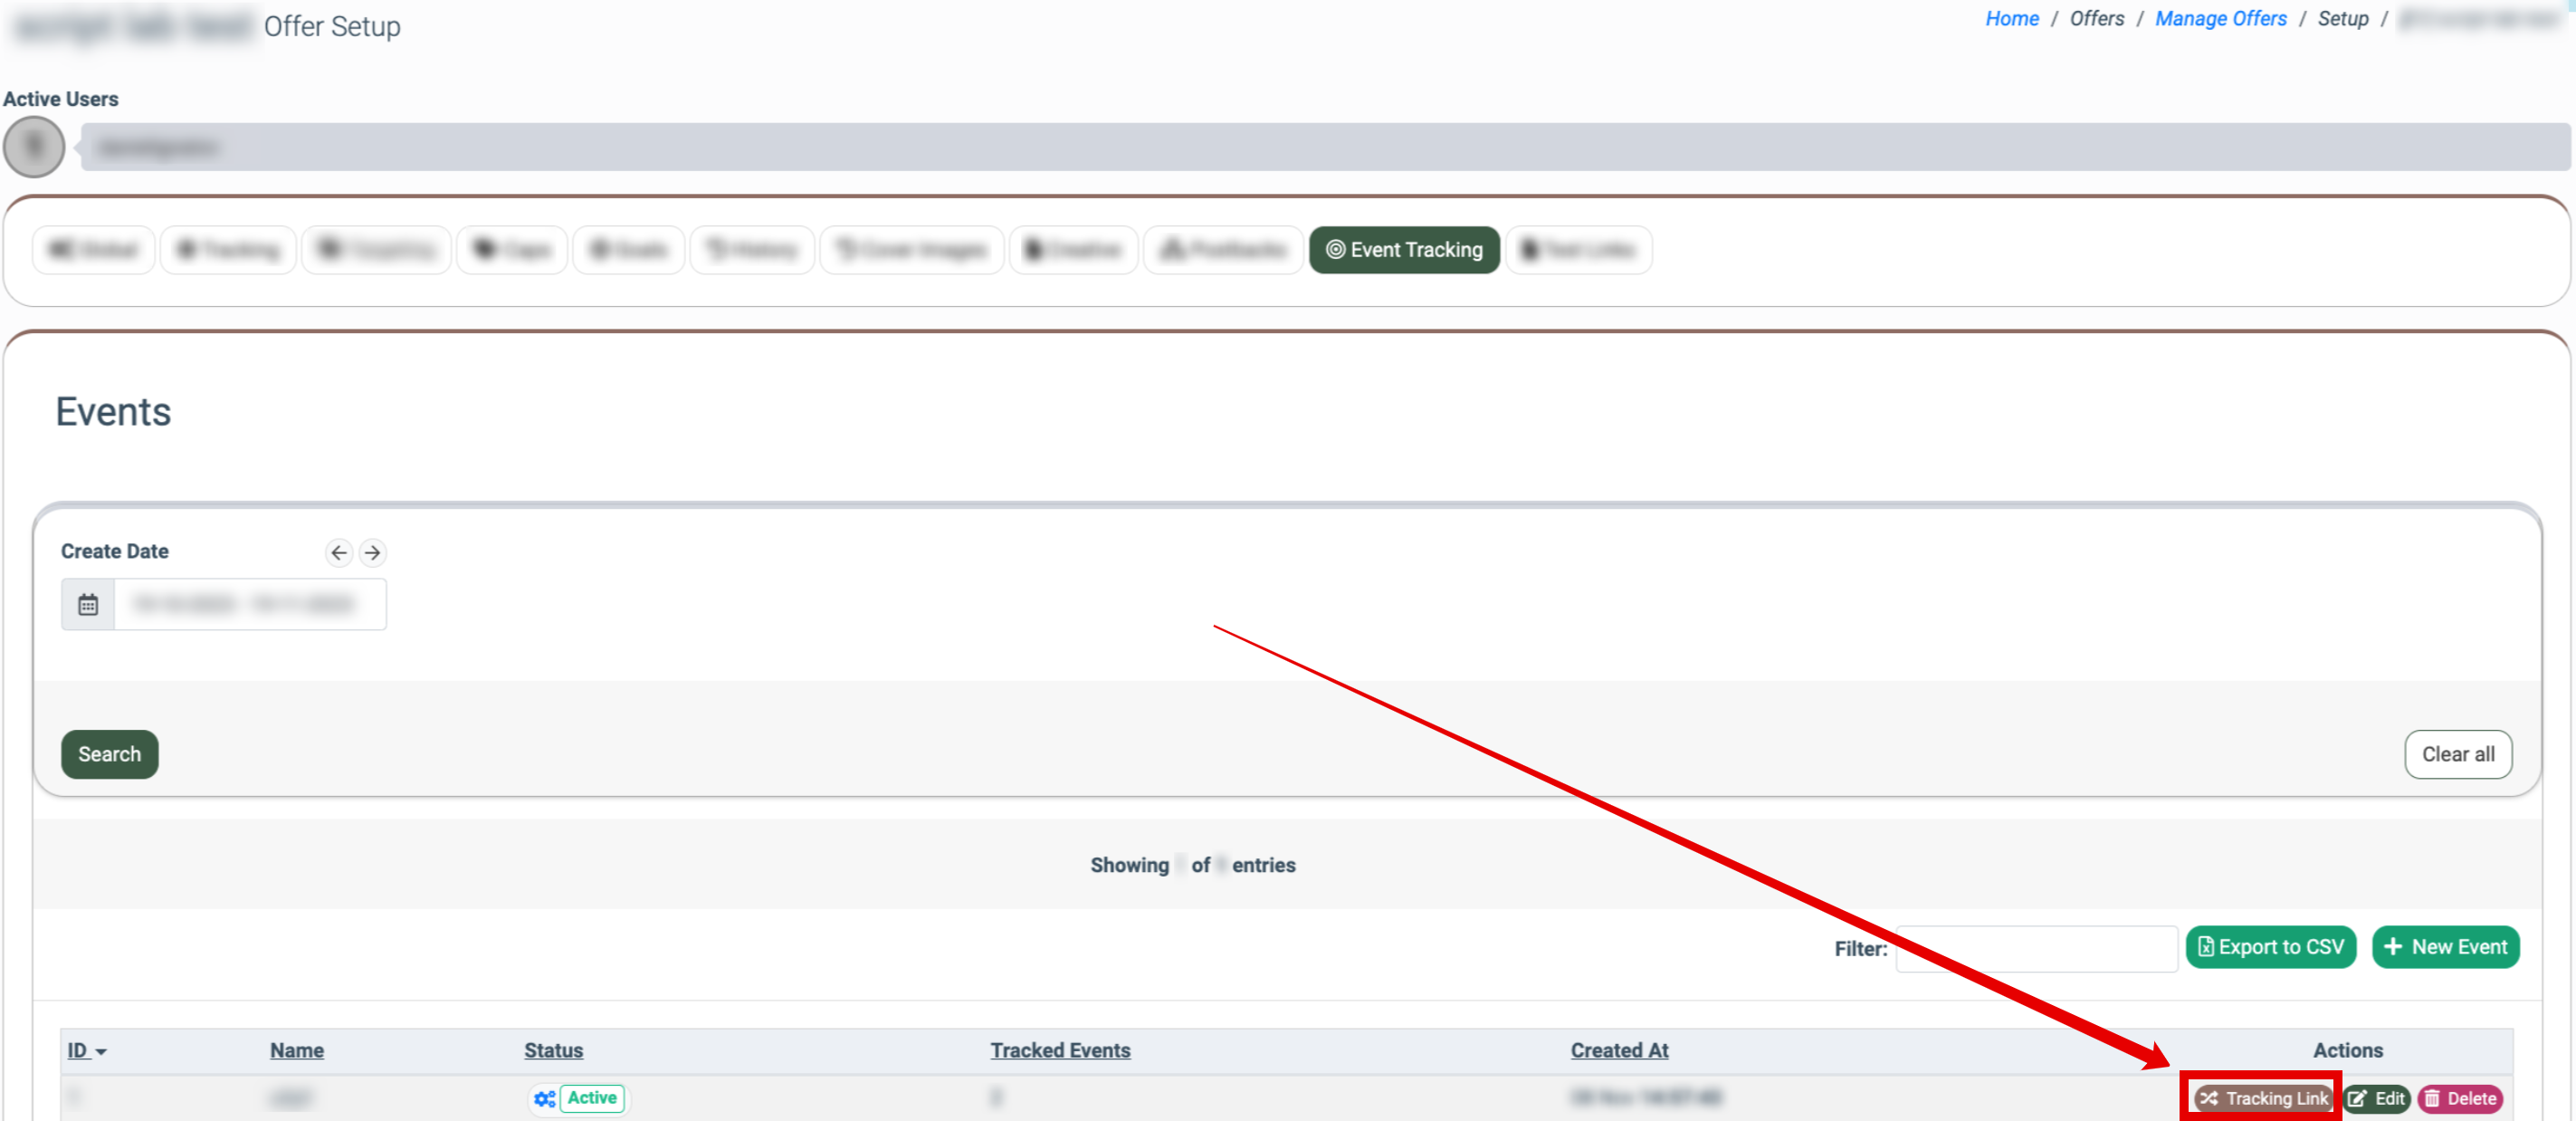Click the next date range arrow
The image size is (2576, 1121).
372,552
